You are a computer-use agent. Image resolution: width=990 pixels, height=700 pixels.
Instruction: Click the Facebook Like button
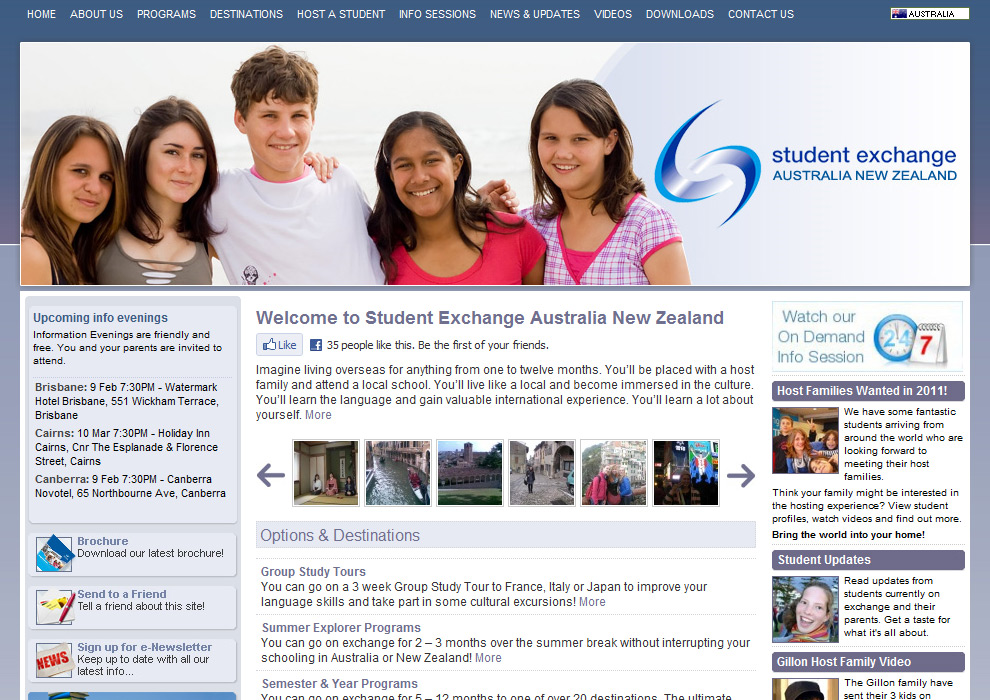pyautogui.click(x=280, y=345)
